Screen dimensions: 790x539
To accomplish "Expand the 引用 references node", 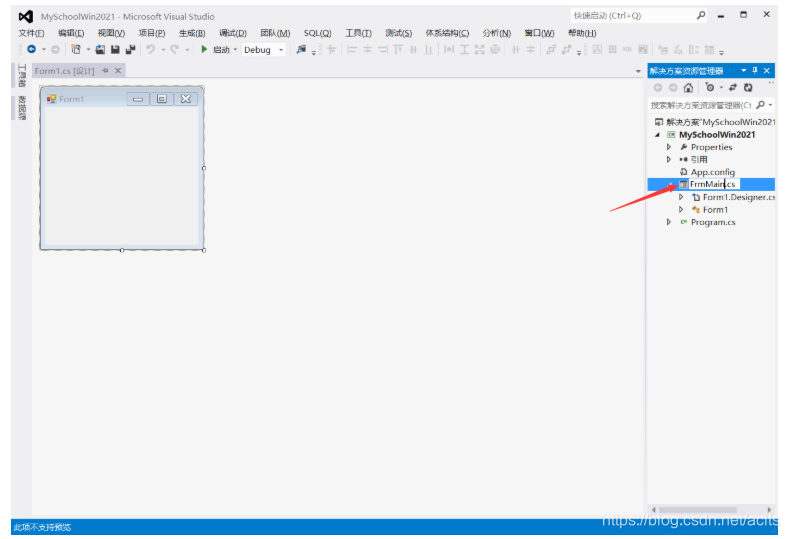I will (x=669, y=160).
